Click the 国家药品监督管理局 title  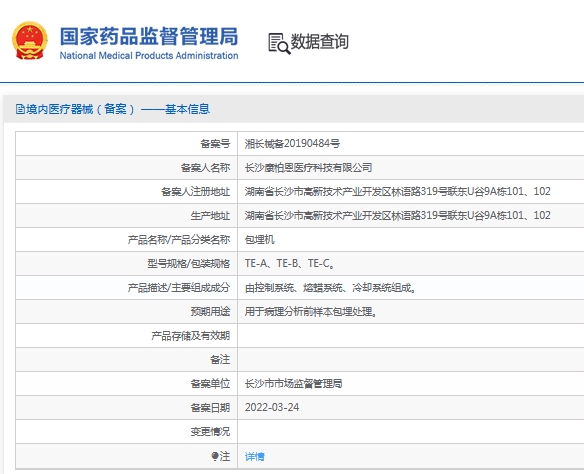click(x=149, y=36)
